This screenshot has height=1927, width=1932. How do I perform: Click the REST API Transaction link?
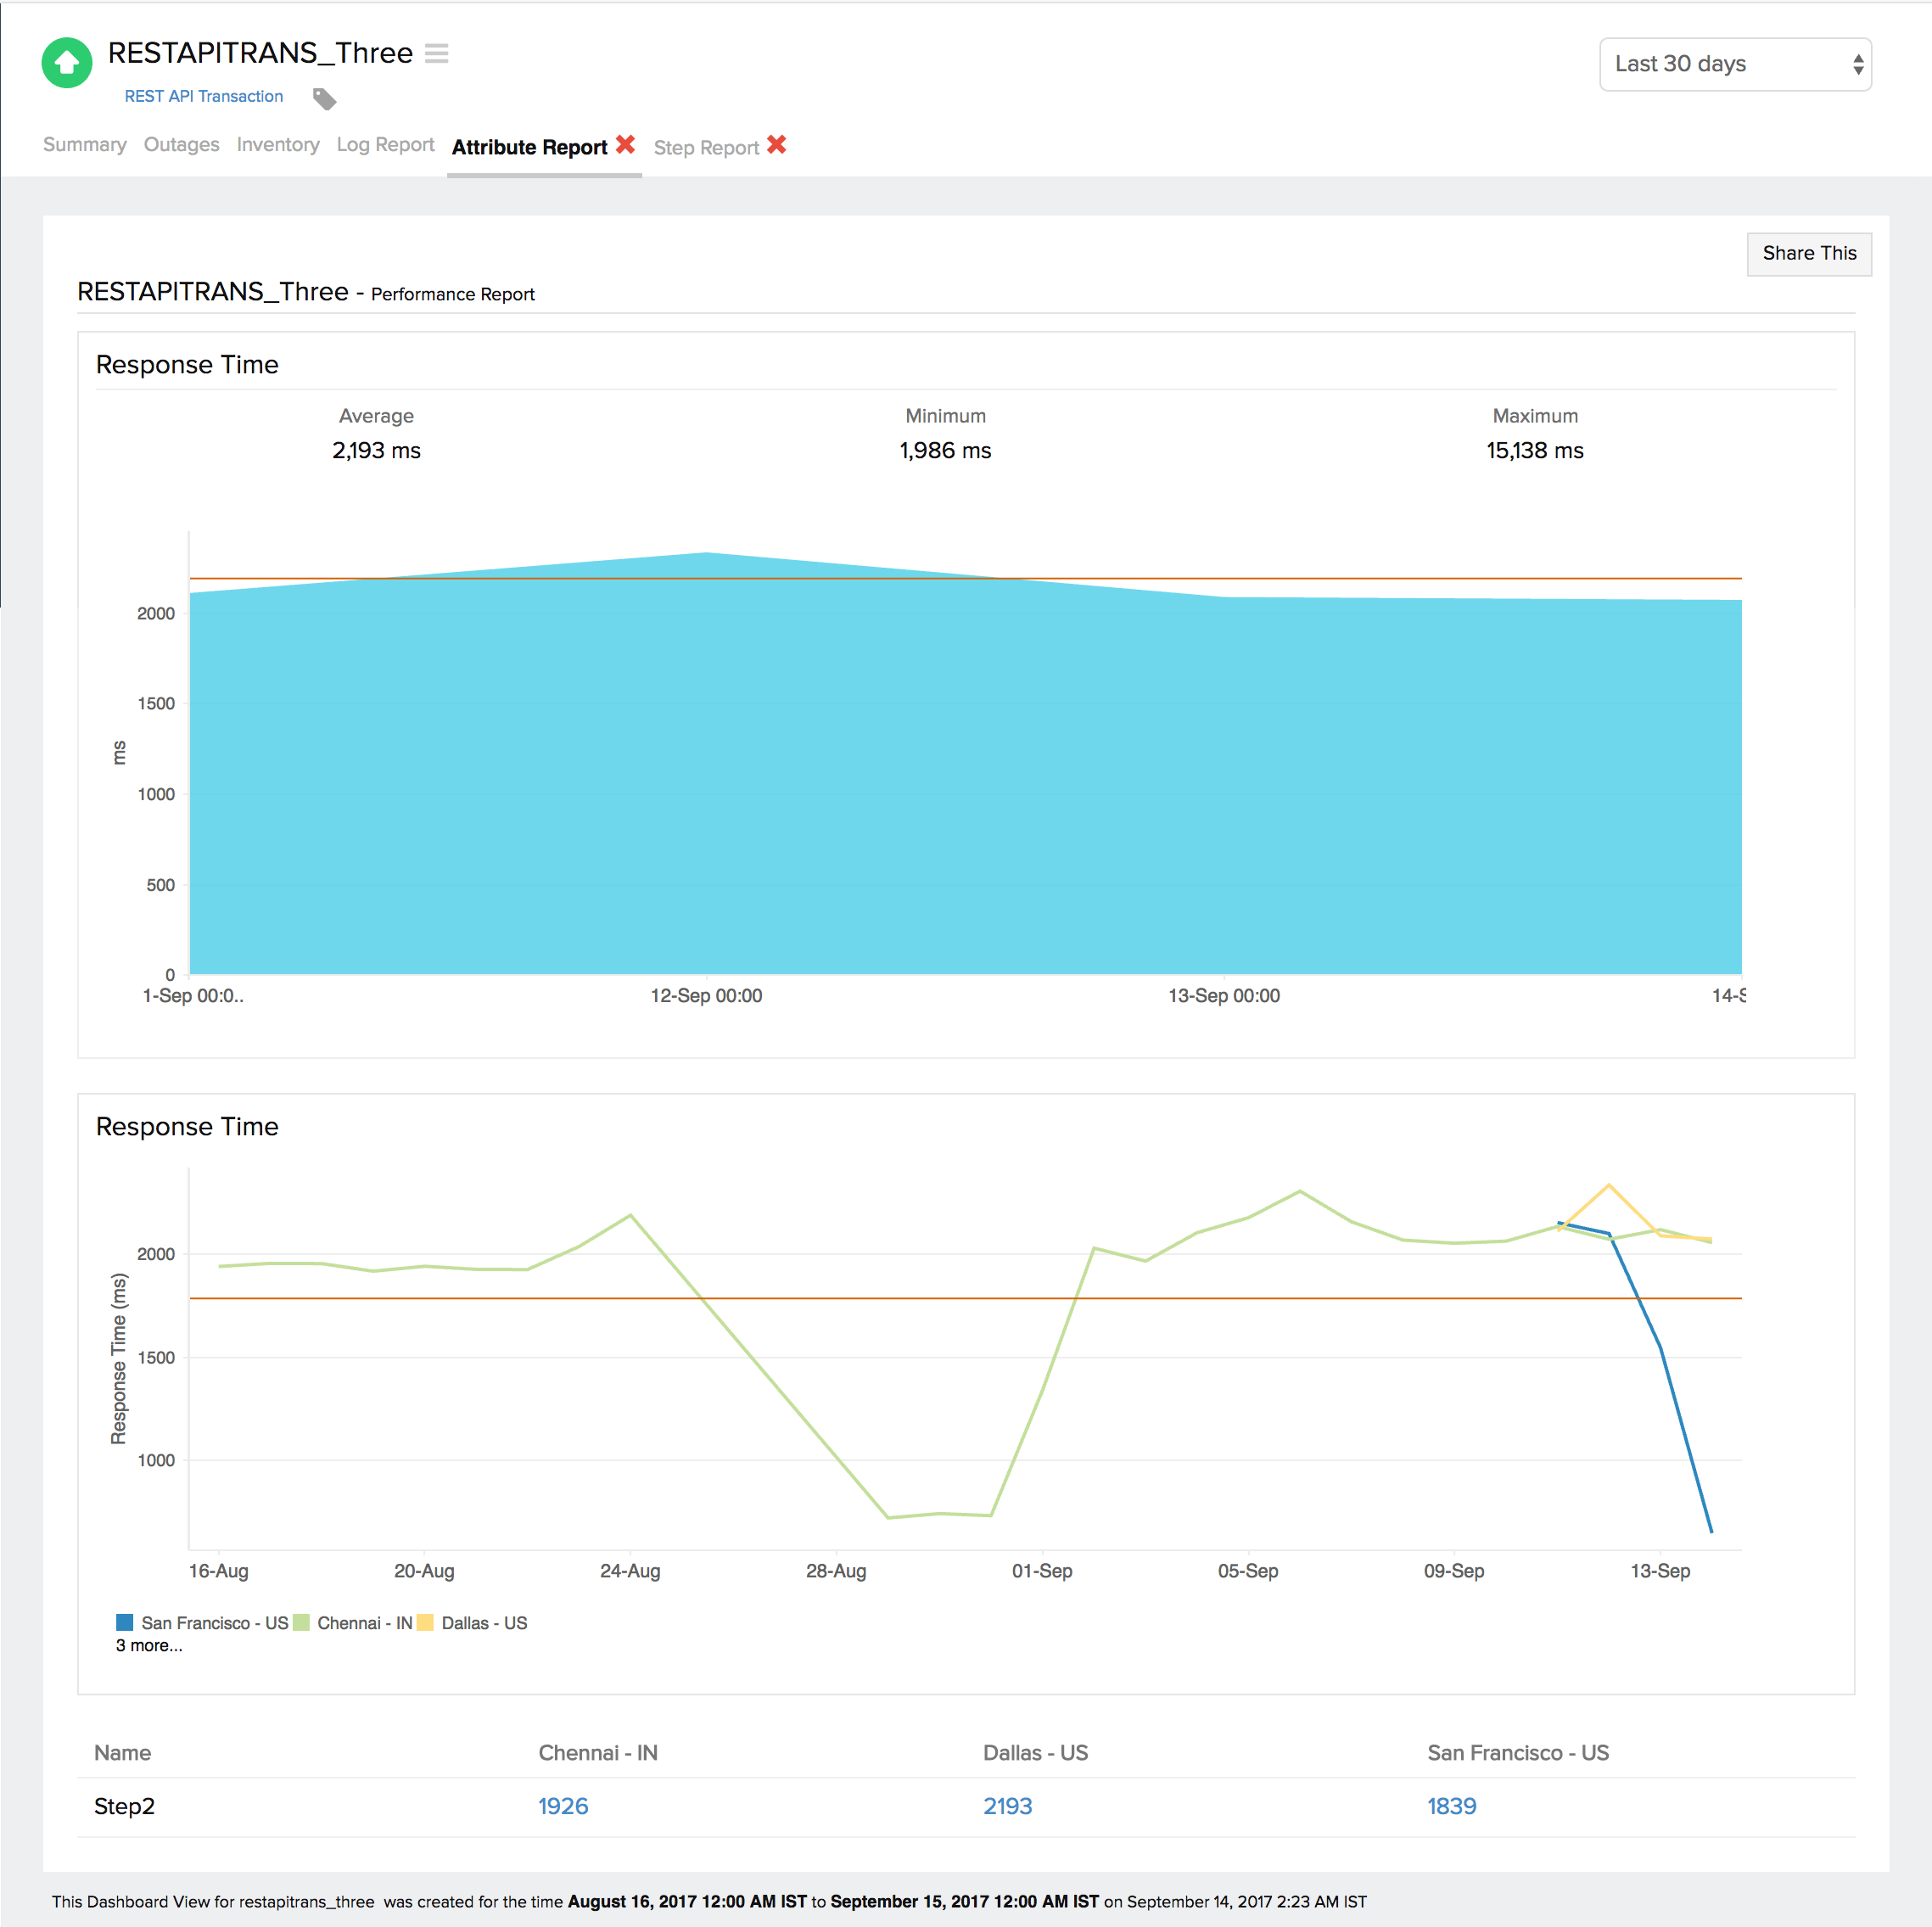203,96
